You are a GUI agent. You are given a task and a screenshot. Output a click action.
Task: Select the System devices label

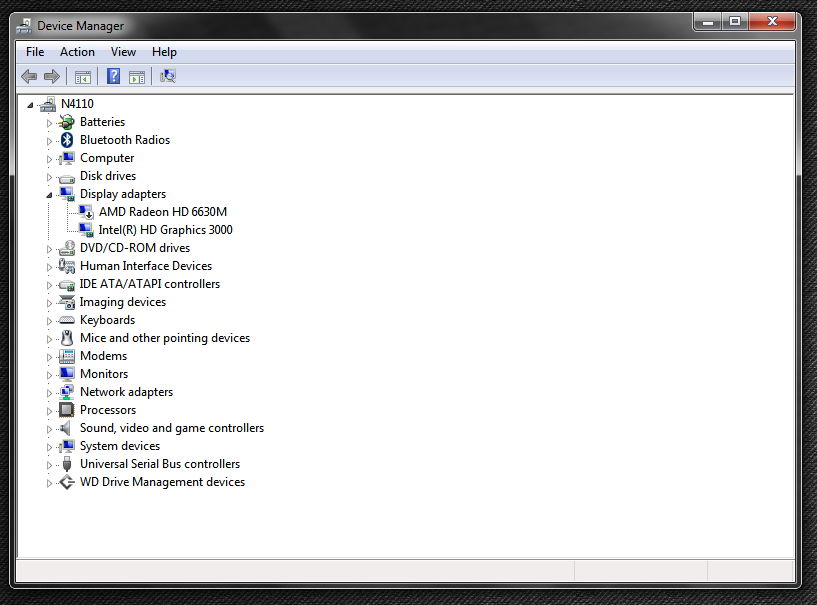tap(120, 446)
